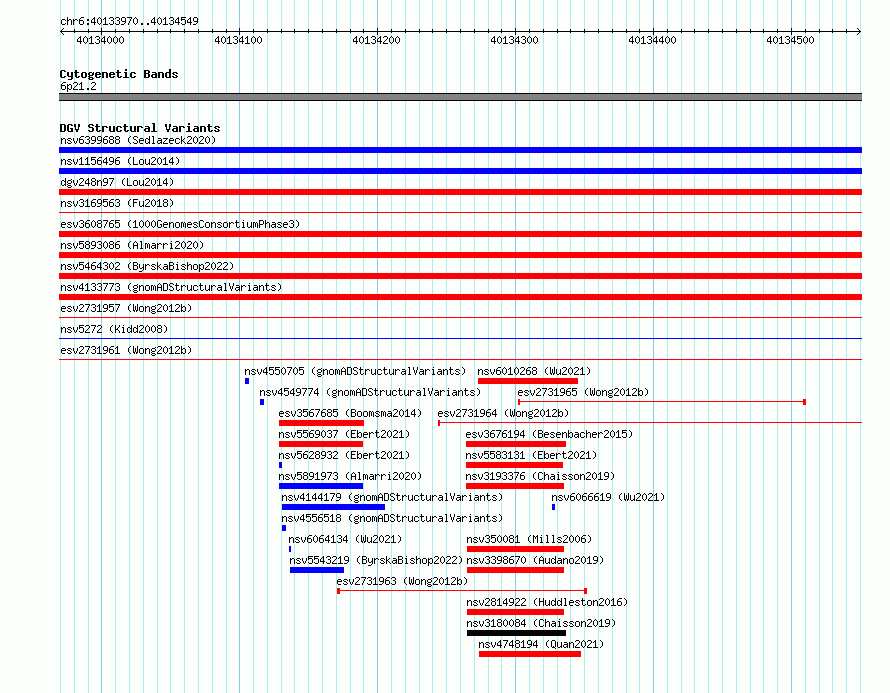Screen dimensions: 890x693
Task: Click the black bar under nsv3180084 (Chaisson2019)
Action: click(x=517, y=633)
